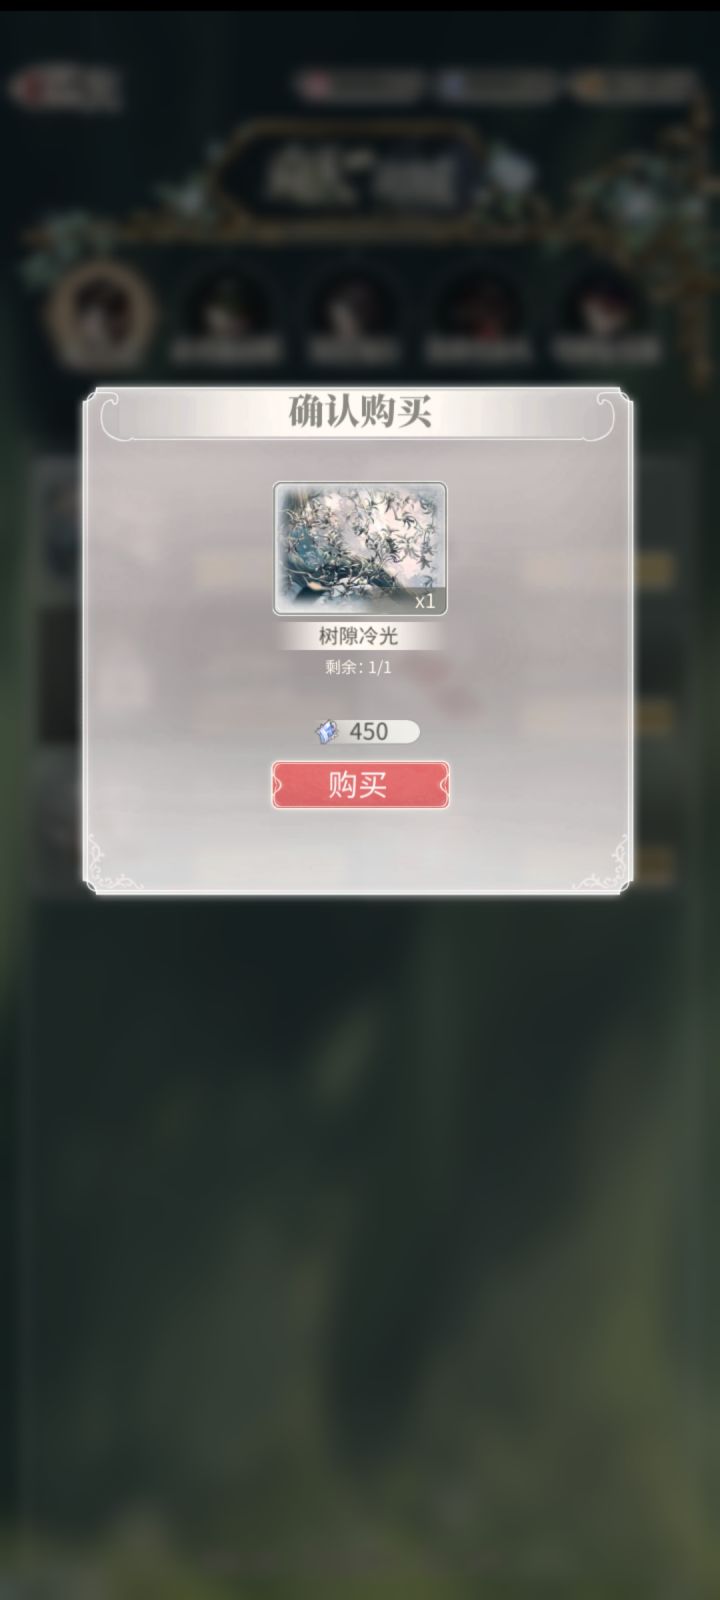Select the 450 price pill

pos(367,732)
